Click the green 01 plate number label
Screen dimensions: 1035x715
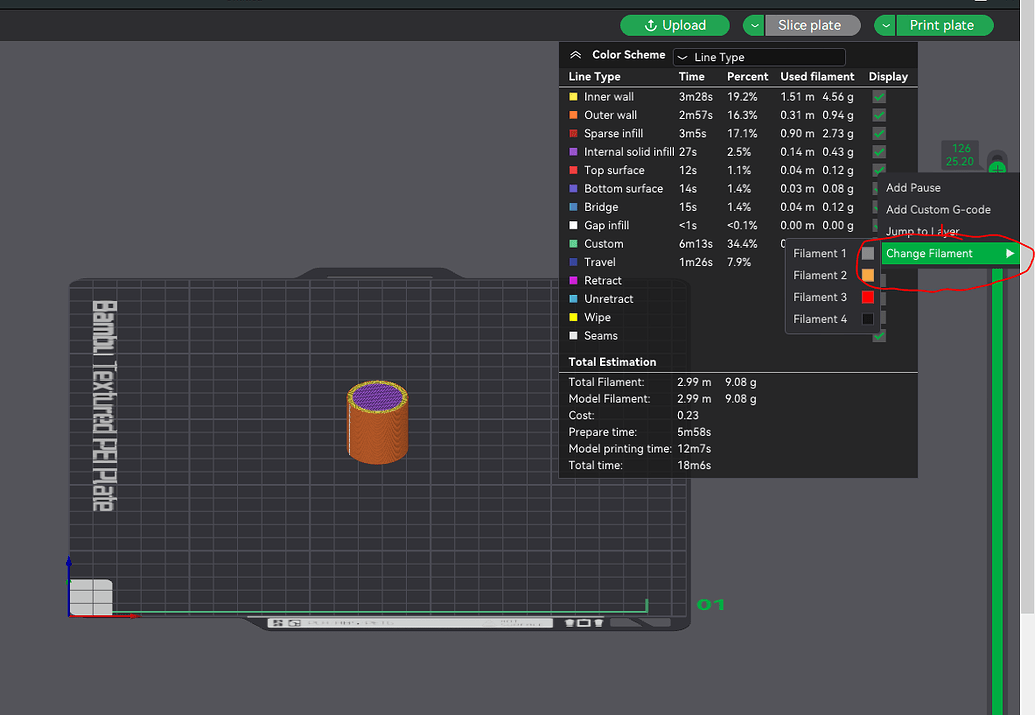(x=710, y=605)
